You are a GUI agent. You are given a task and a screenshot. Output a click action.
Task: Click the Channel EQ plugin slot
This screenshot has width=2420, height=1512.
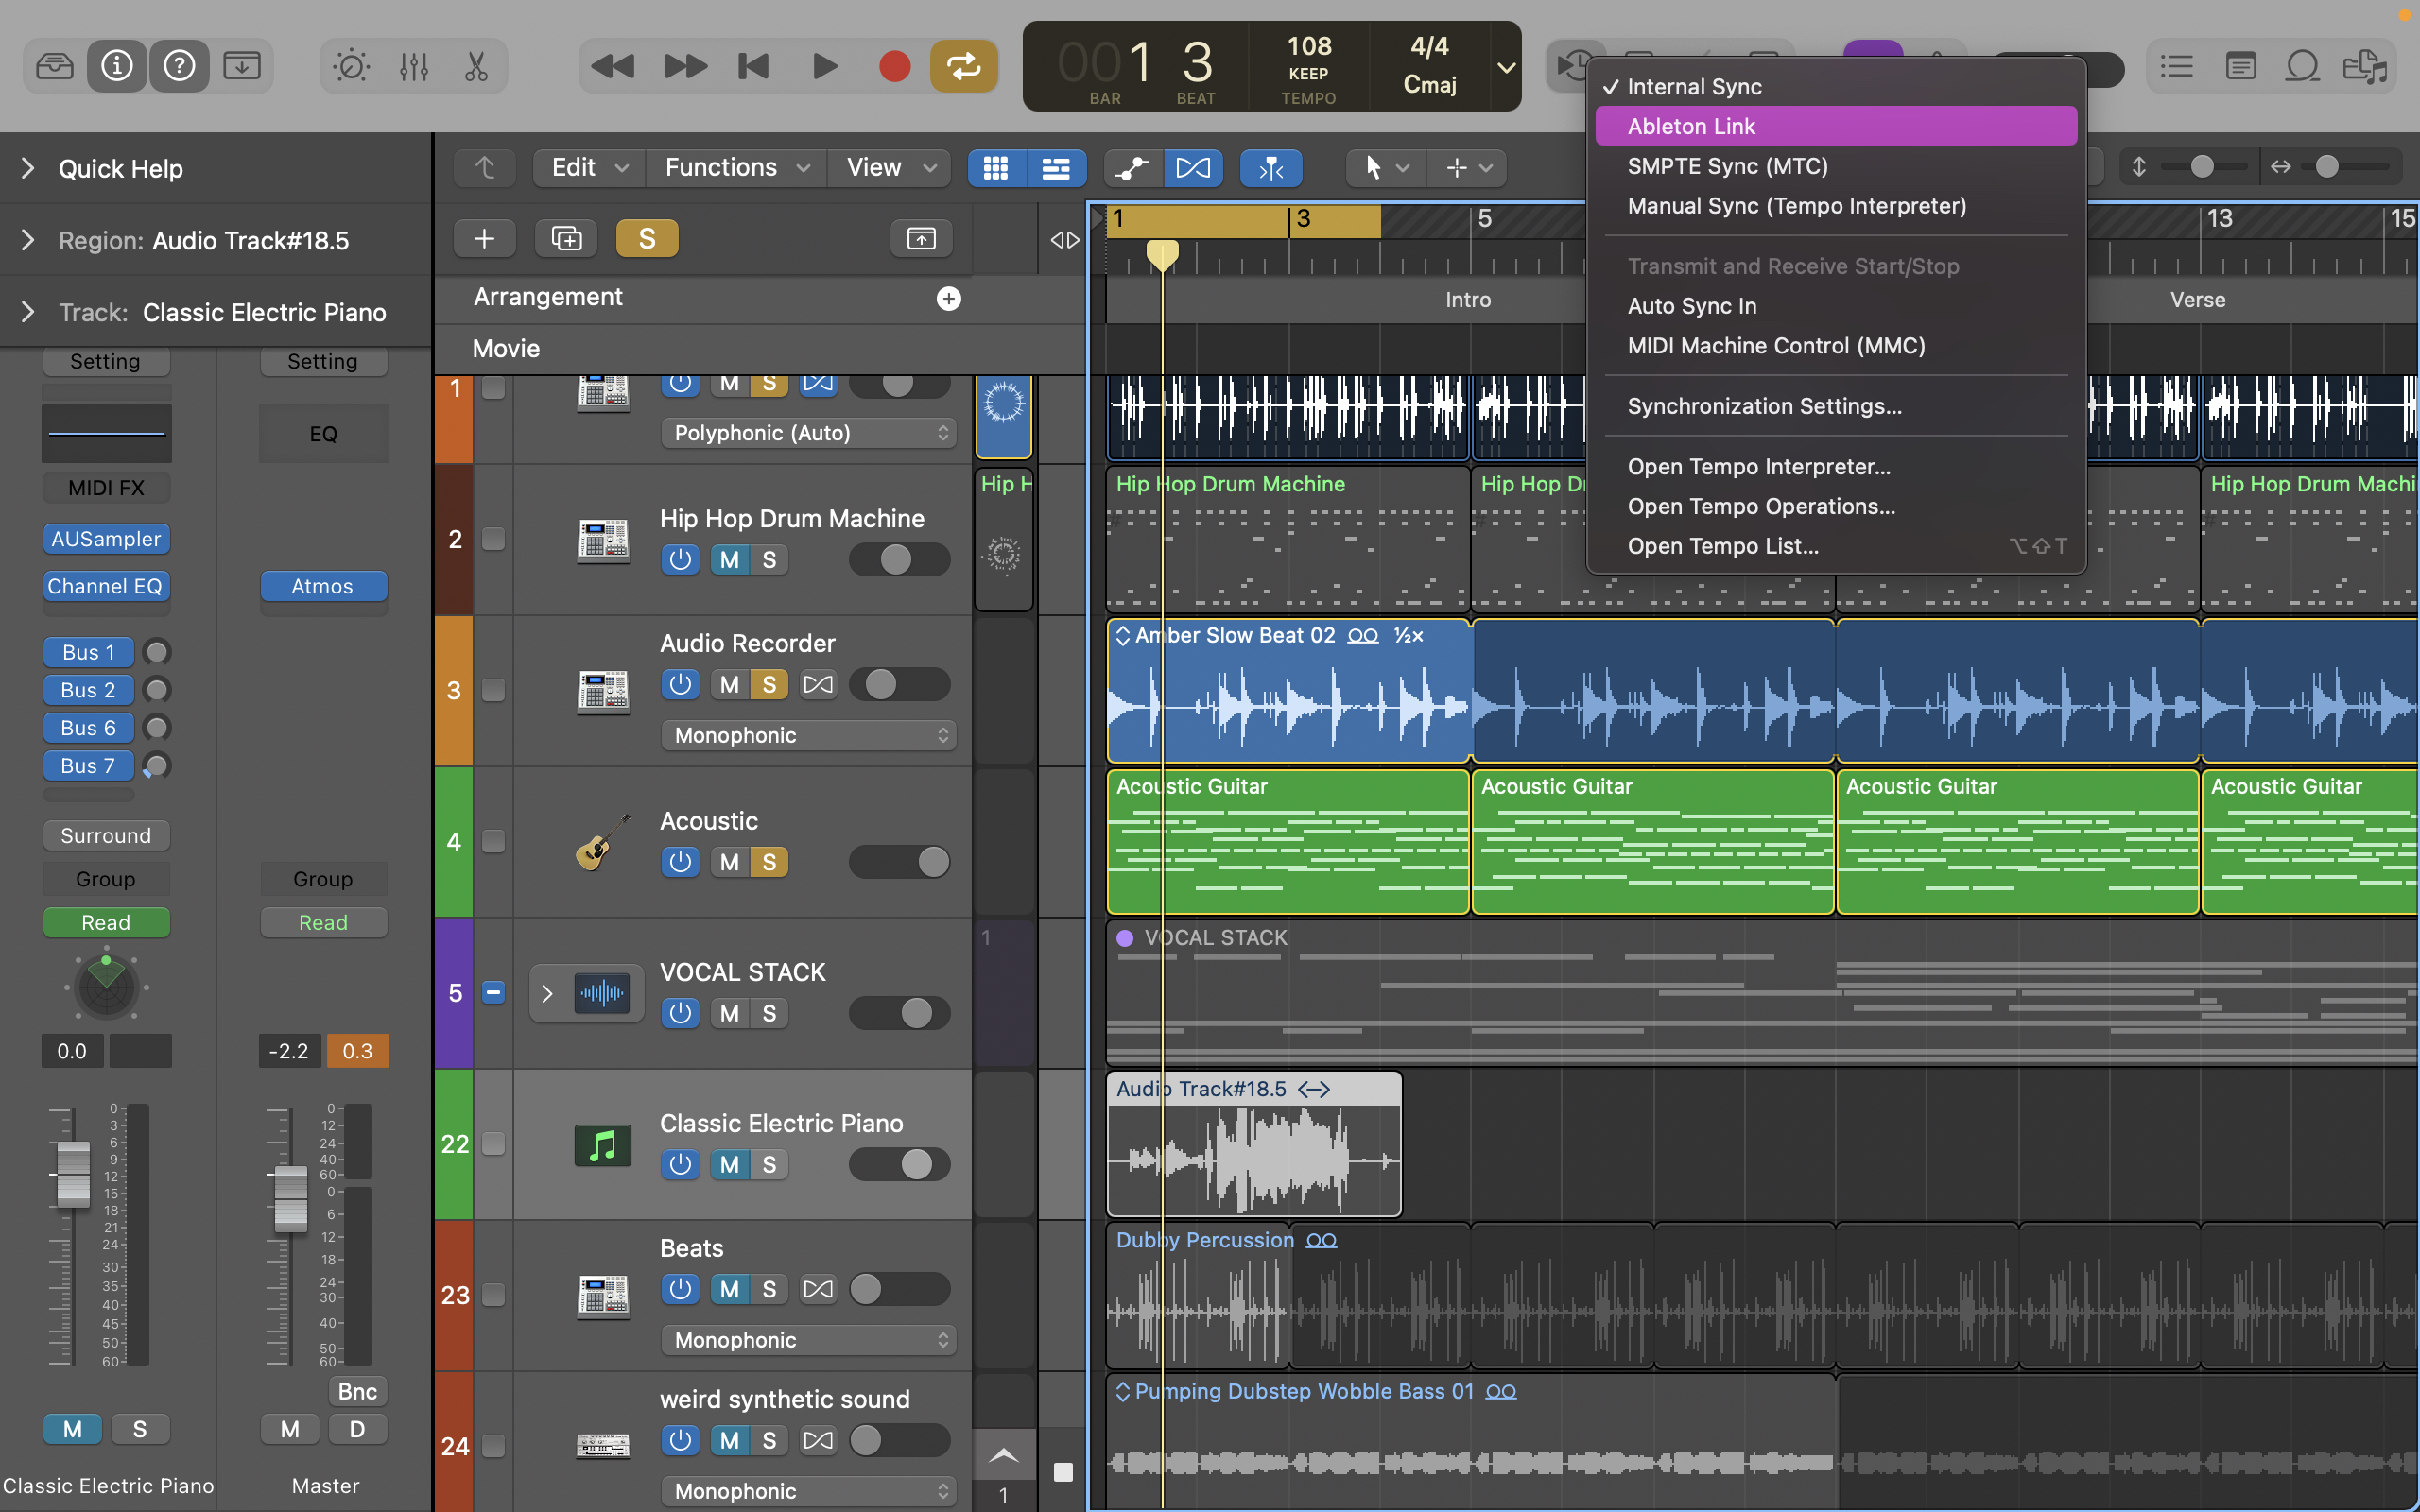pyautogui.click(x=106, y=586)
